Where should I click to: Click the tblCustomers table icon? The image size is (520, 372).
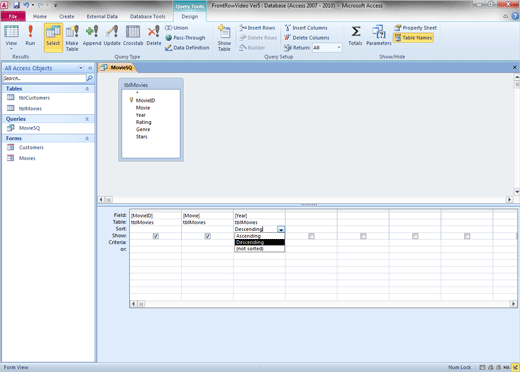[x=11, y=97]
